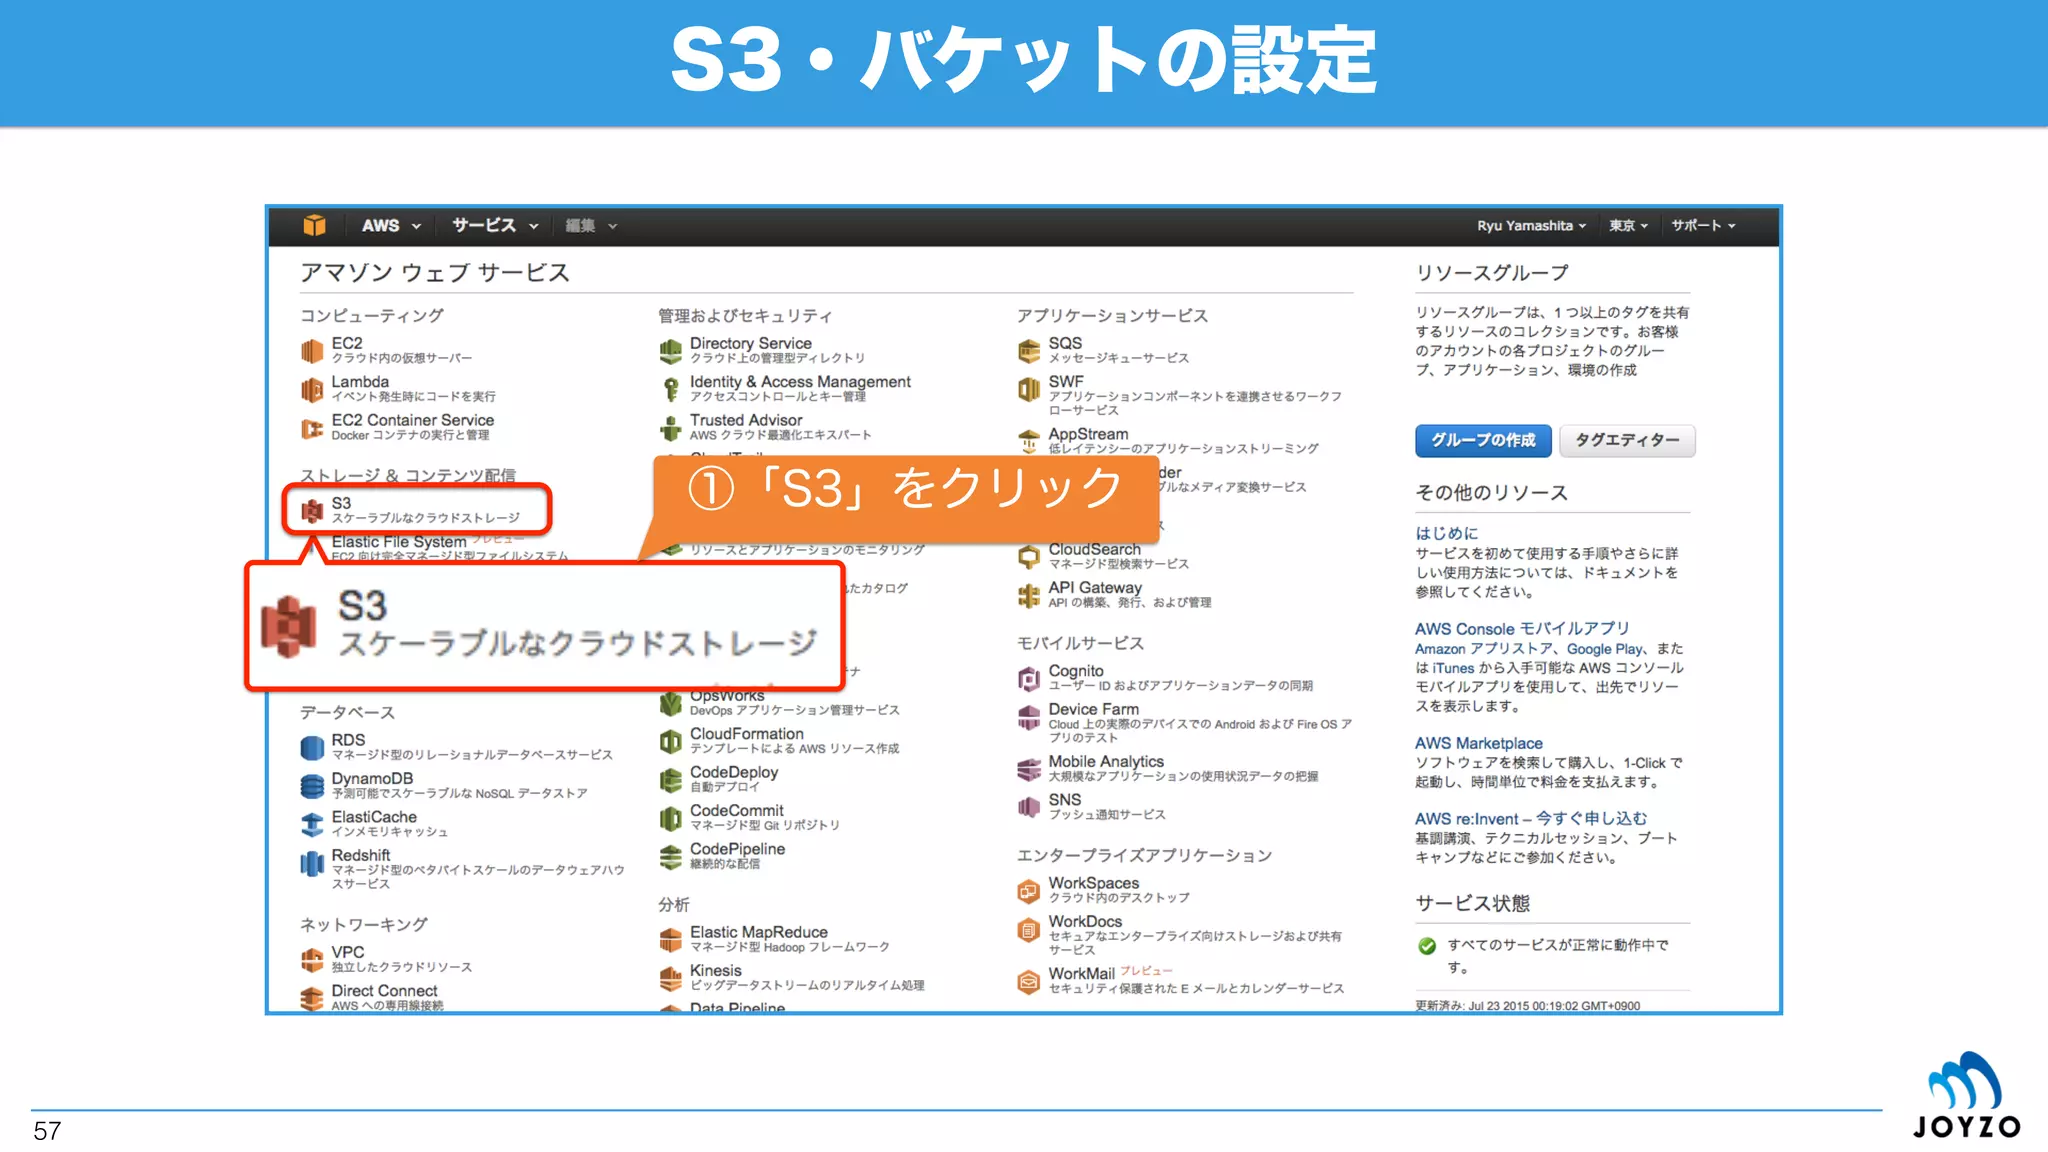Click the Device Farm icon
Screen dimensions: 2048x1152
[1029, 718]
